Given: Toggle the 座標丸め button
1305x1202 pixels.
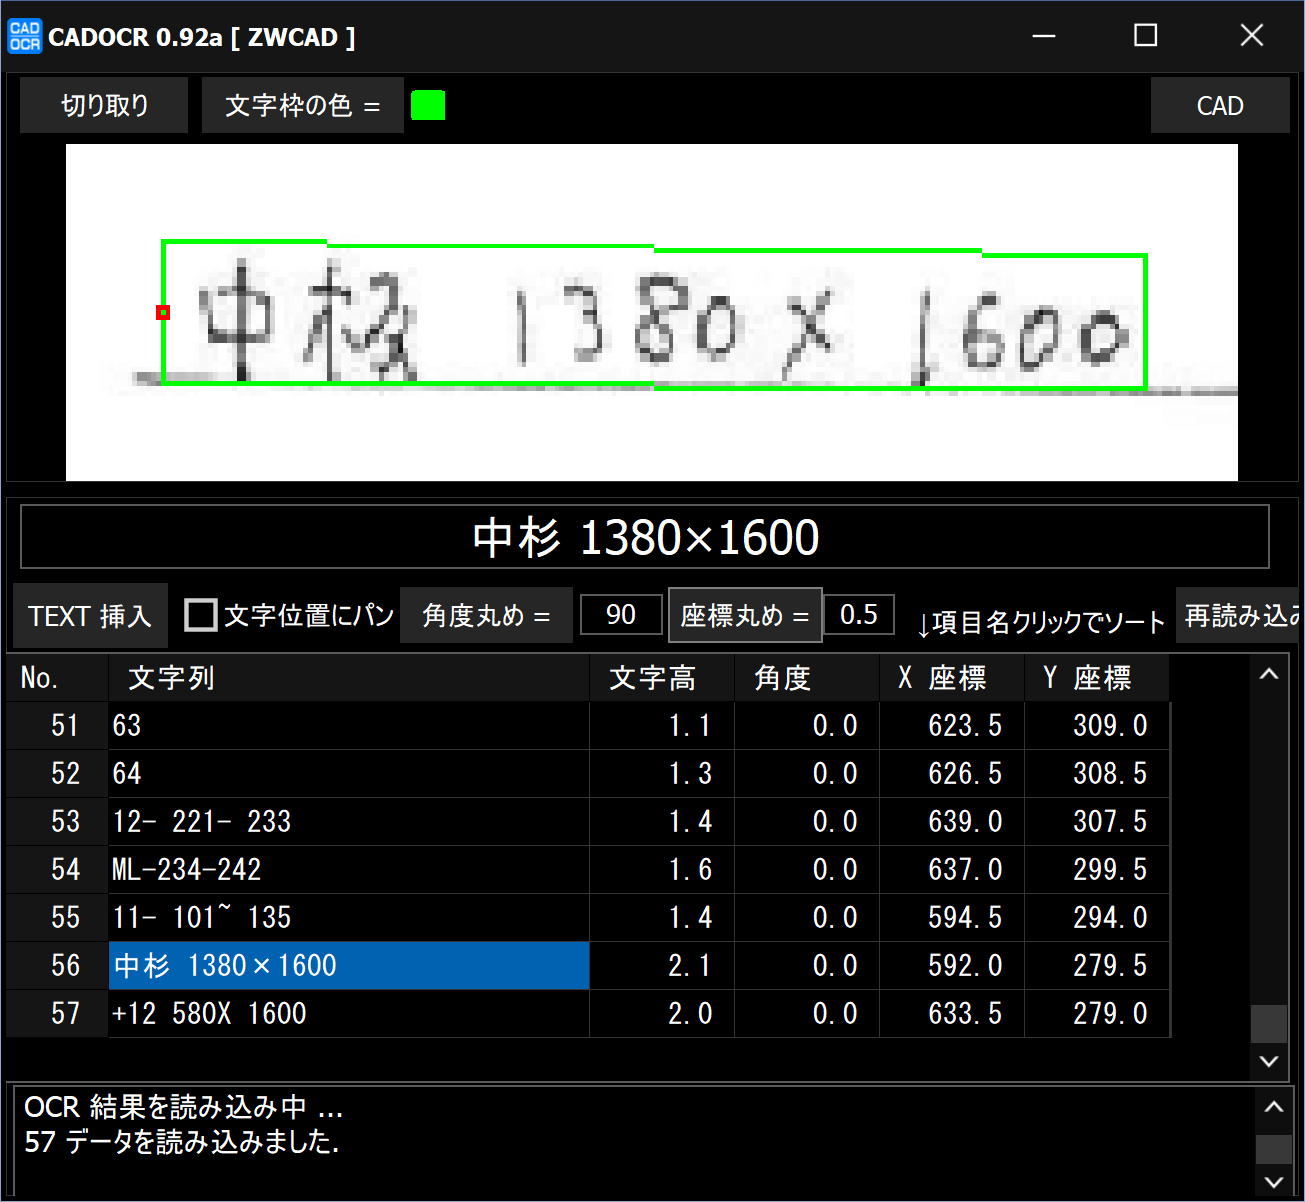Looking at the screenshot, I should [x=745, y=616].
